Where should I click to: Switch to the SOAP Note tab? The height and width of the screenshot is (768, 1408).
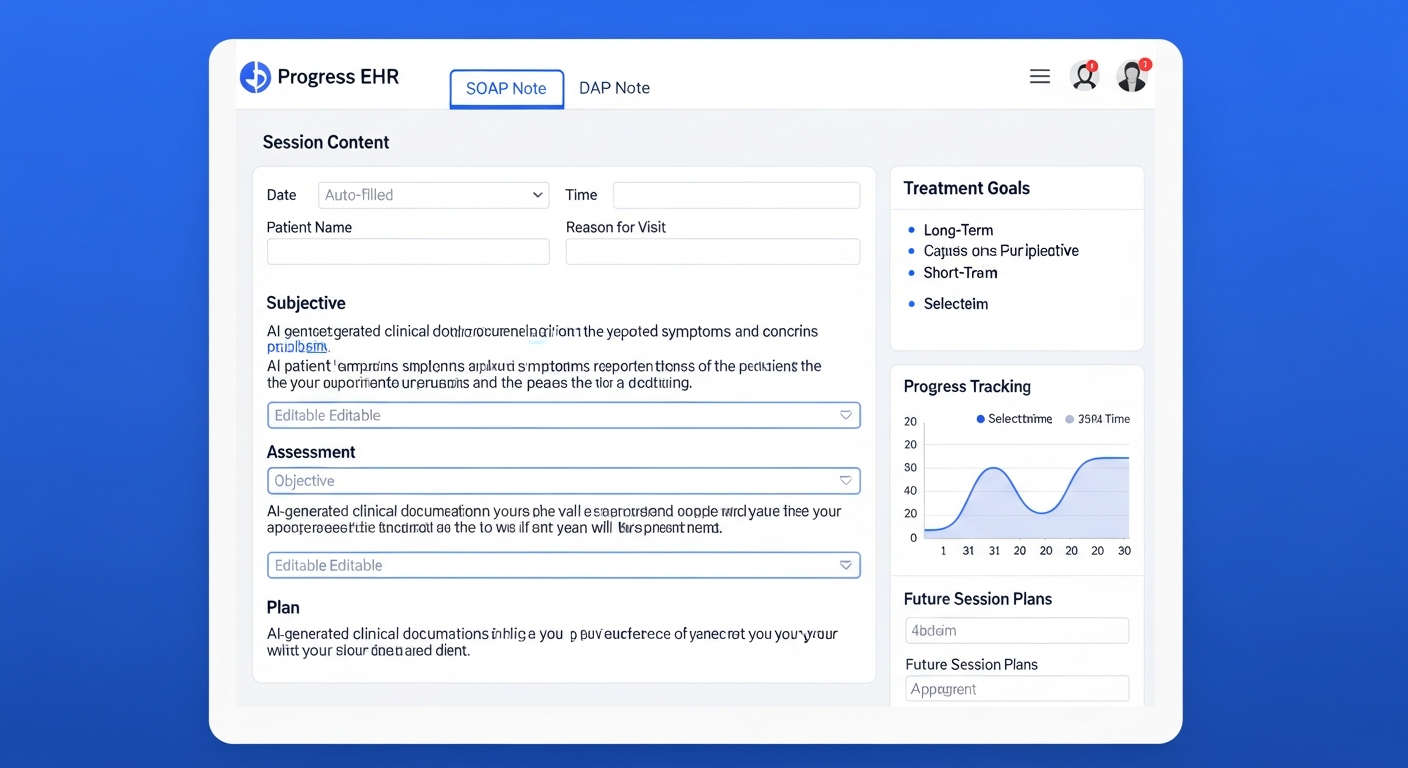[506, 88]
